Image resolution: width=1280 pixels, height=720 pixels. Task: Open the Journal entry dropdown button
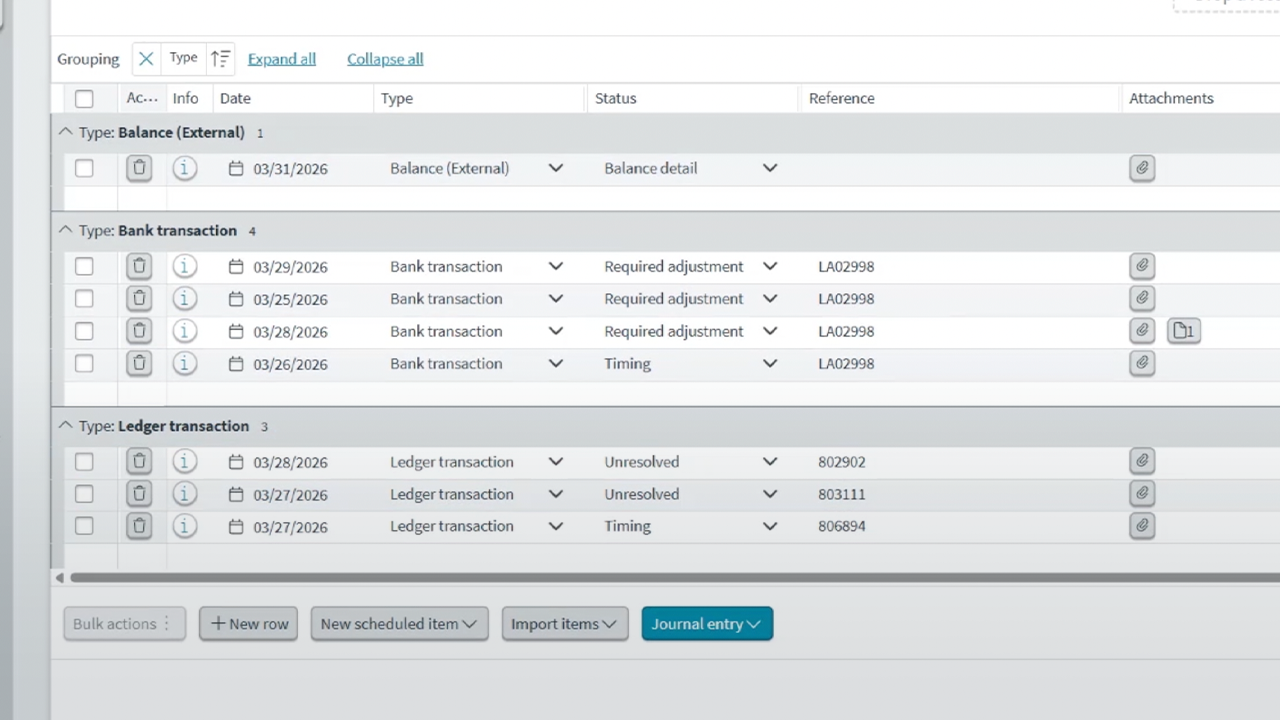[x=707, y=624]
